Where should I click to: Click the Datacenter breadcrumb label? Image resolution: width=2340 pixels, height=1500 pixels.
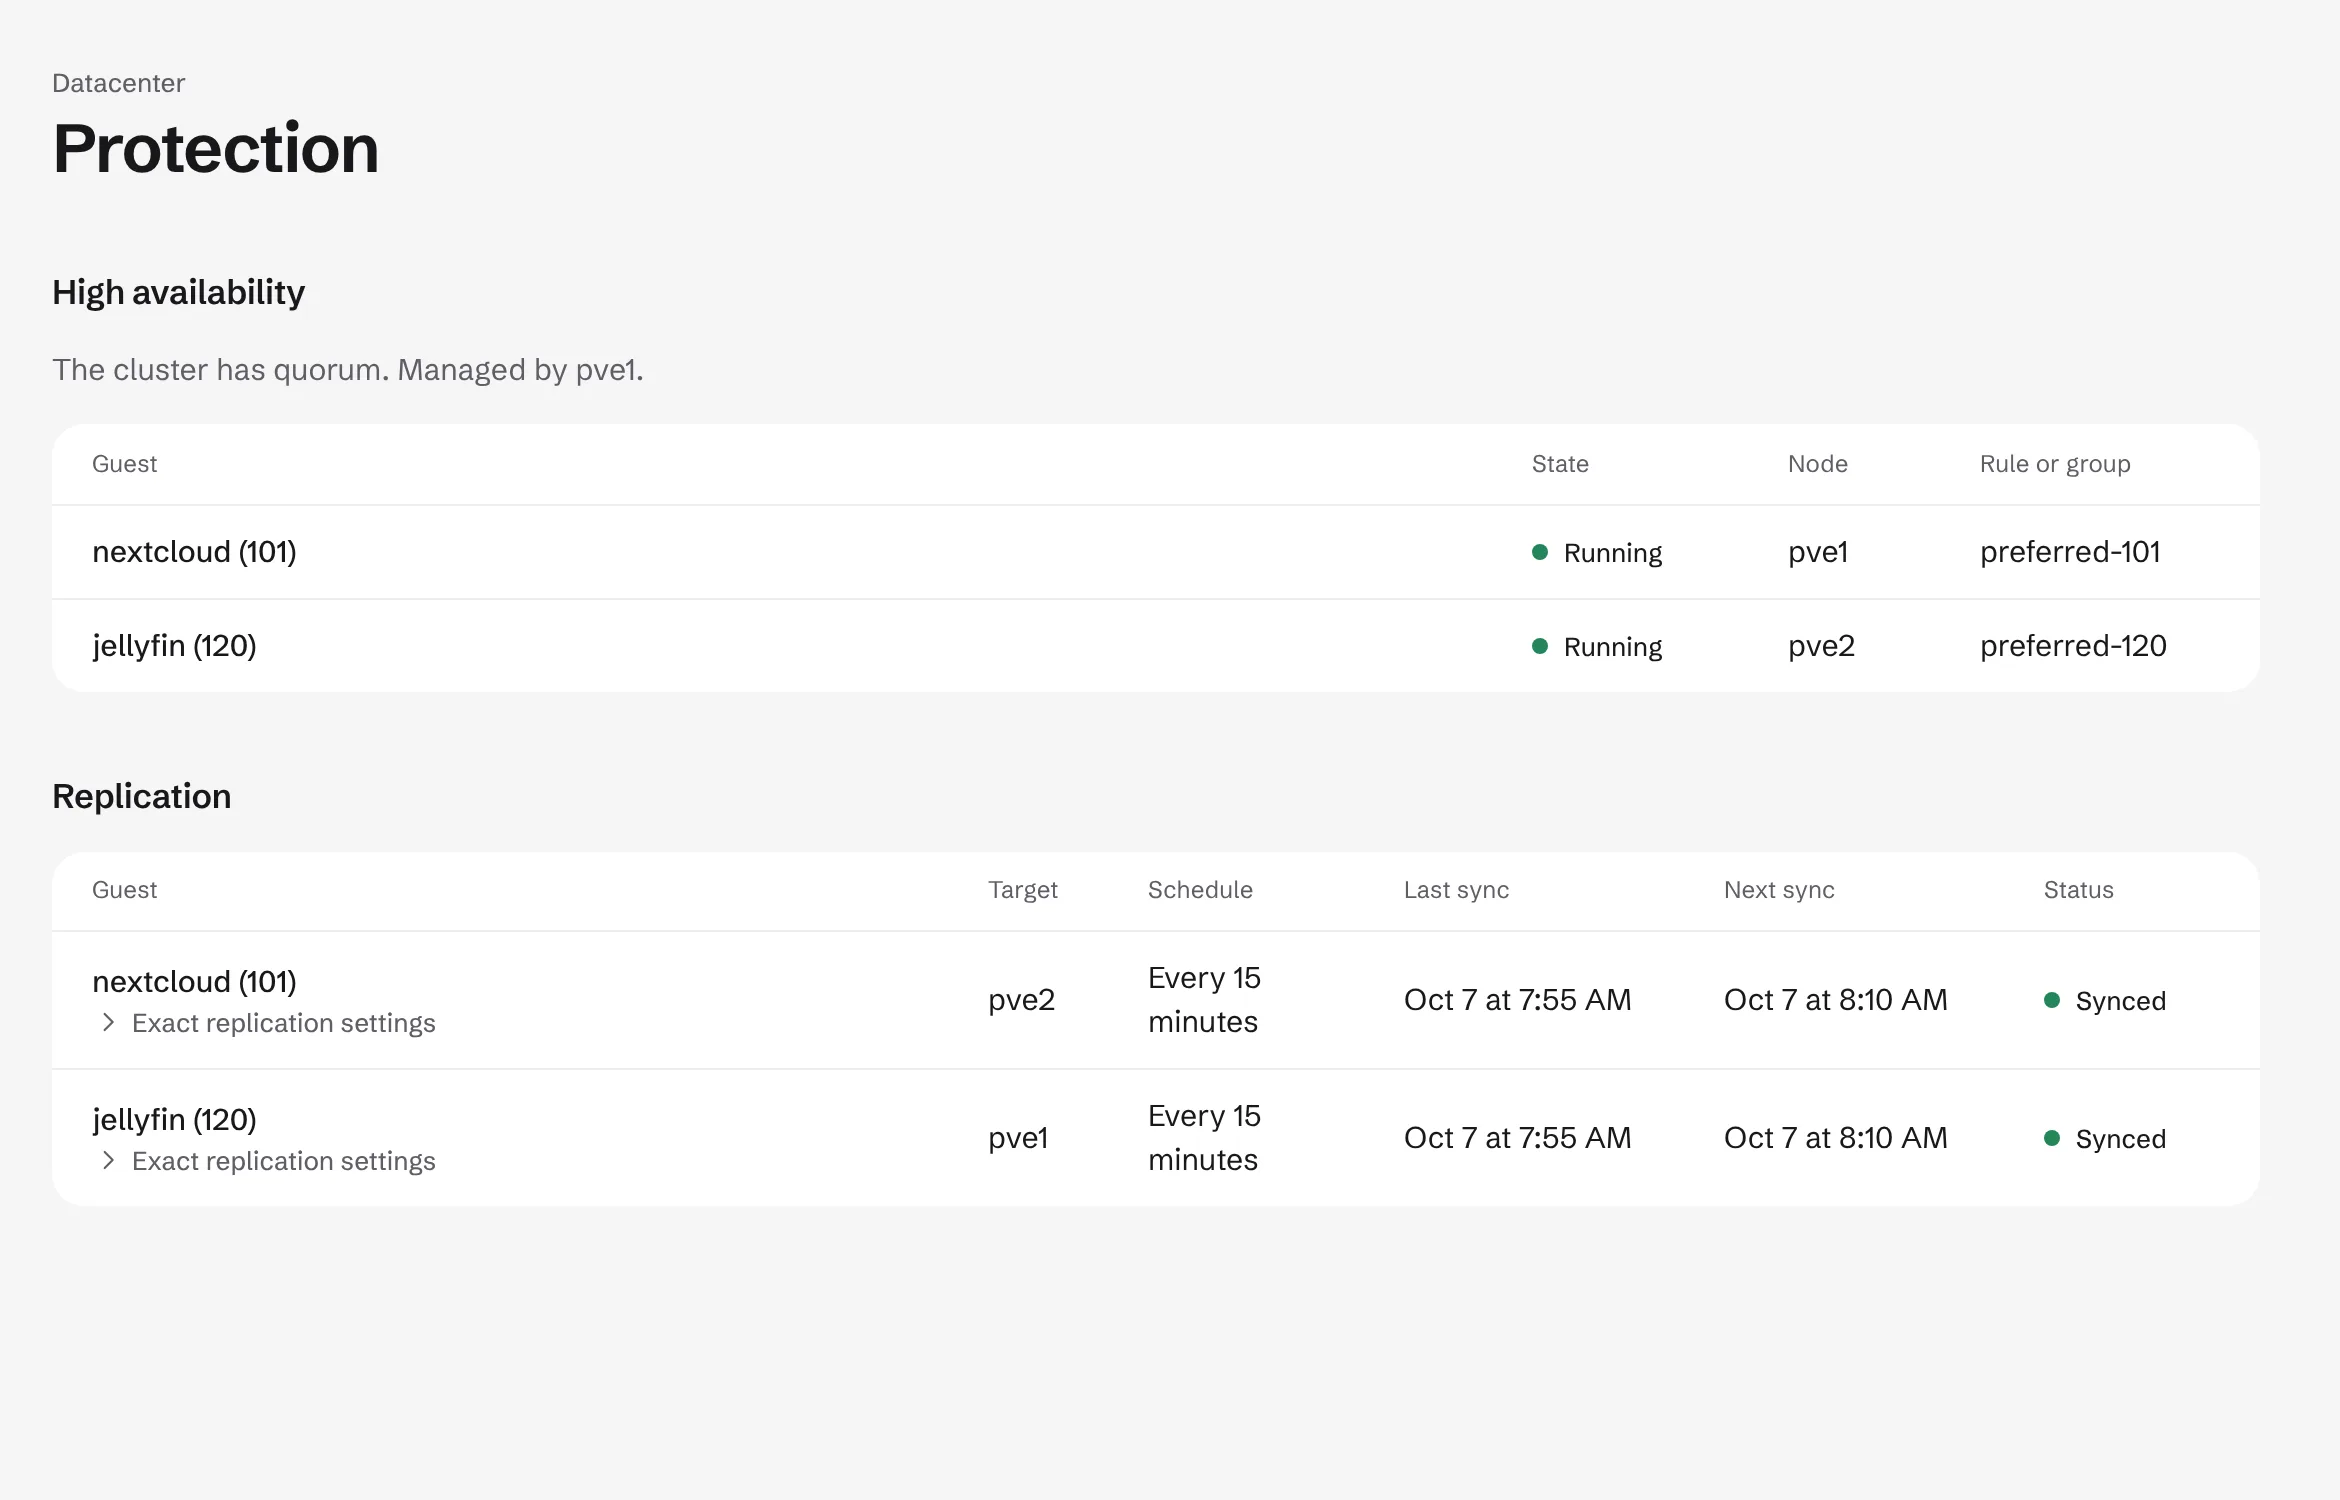click(x=118, y=83)
